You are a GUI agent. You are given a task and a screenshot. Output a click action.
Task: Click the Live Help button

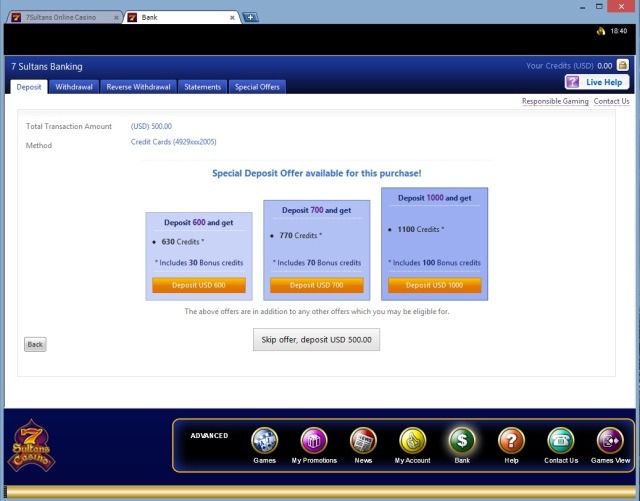click(x=597, y=82)
